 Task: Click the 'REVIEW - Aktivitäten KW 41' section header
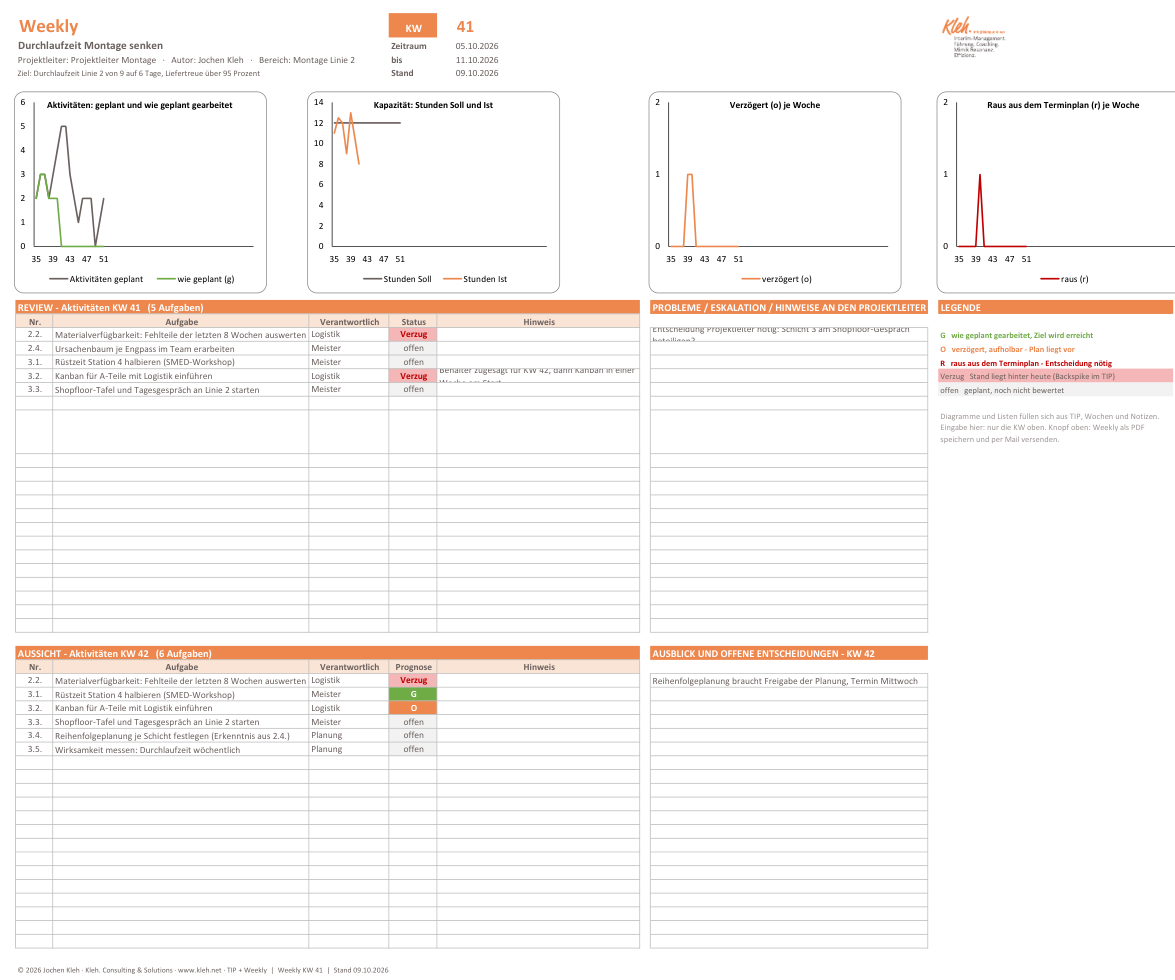pyautogui.click(x=327, y=307)
